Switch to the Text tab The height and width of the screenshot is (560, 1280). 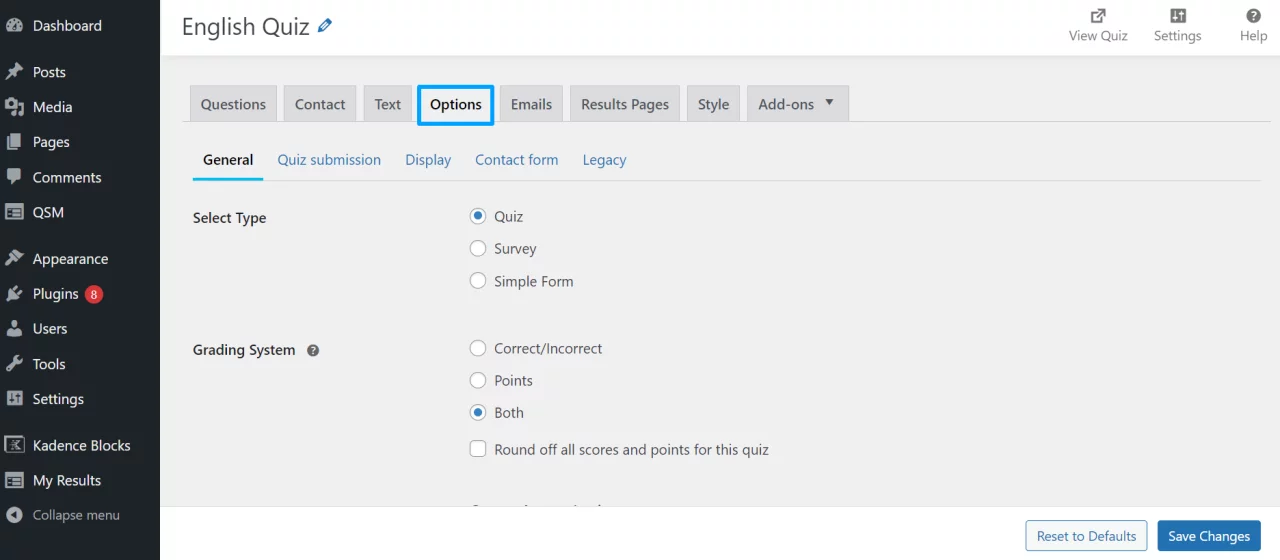(x=388, y=104)
